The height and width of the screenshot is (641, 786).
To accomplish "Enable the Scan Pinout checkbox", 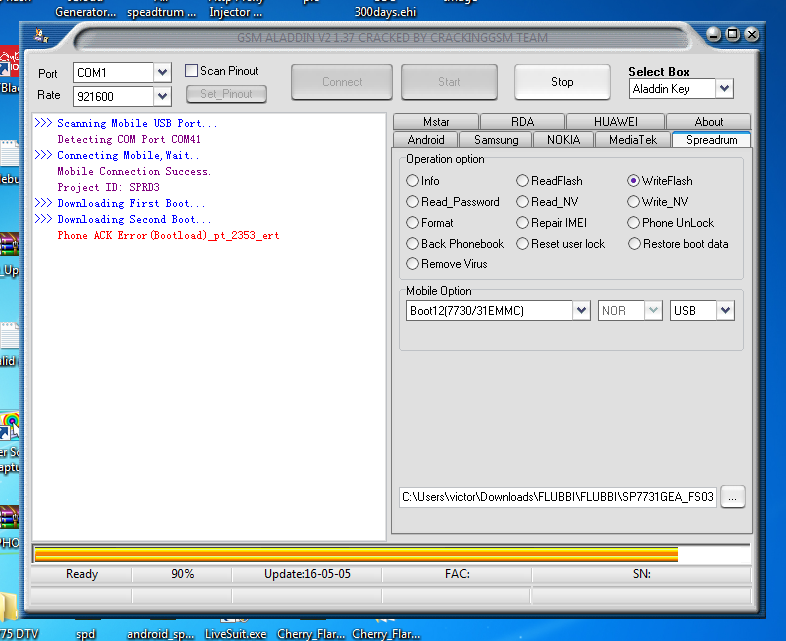I will (x=192, y=71).
